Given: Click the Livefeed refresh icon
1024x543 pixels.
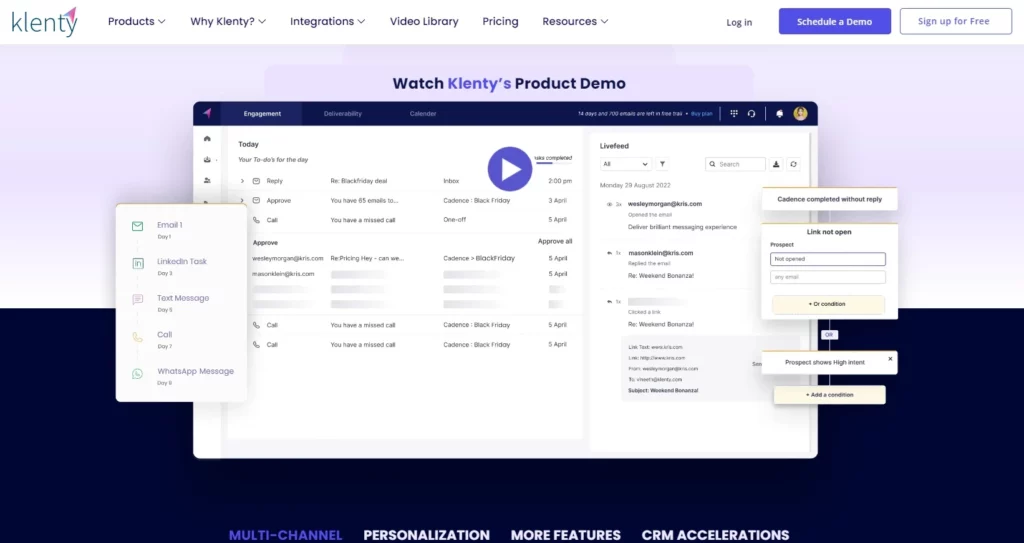Looking at the screenshot, I should point(793,164).
